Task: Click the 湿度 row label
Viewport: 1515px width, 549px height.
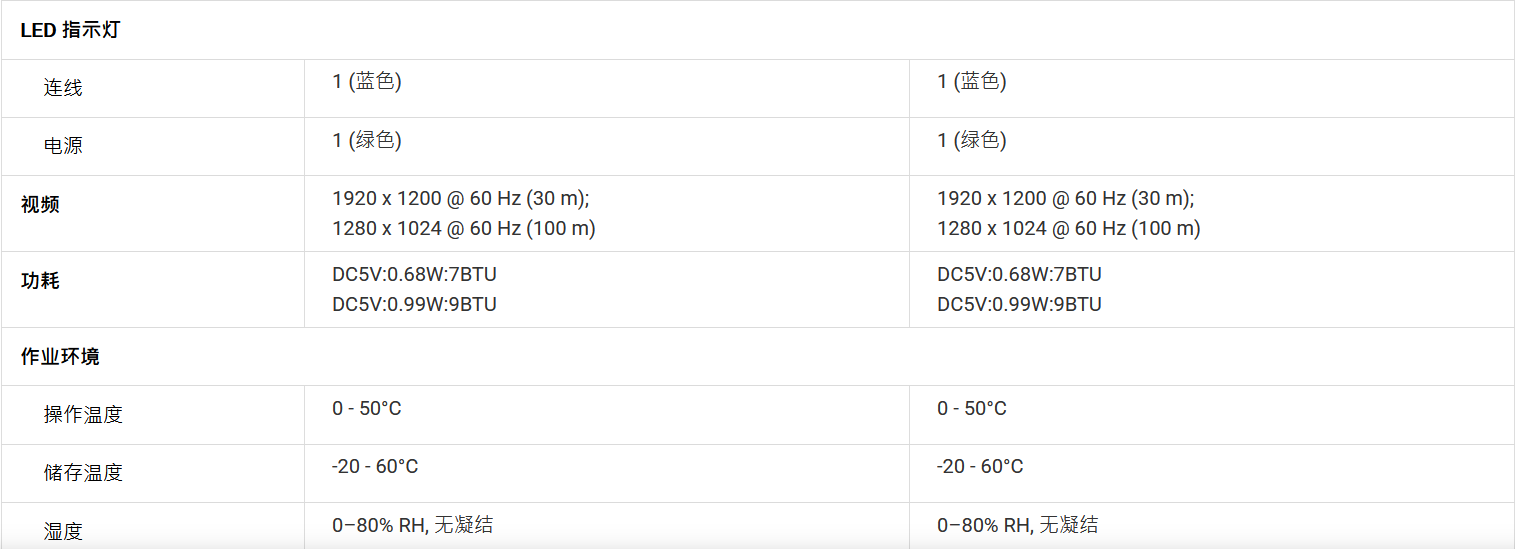Action: (x=63, y=531)
